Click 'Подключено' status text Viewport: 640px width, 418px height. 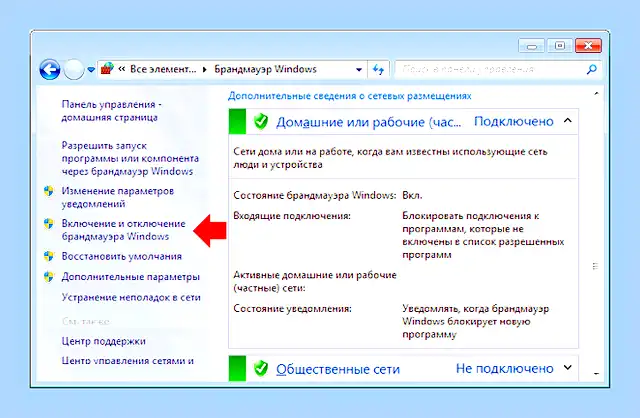click(513, 121)
